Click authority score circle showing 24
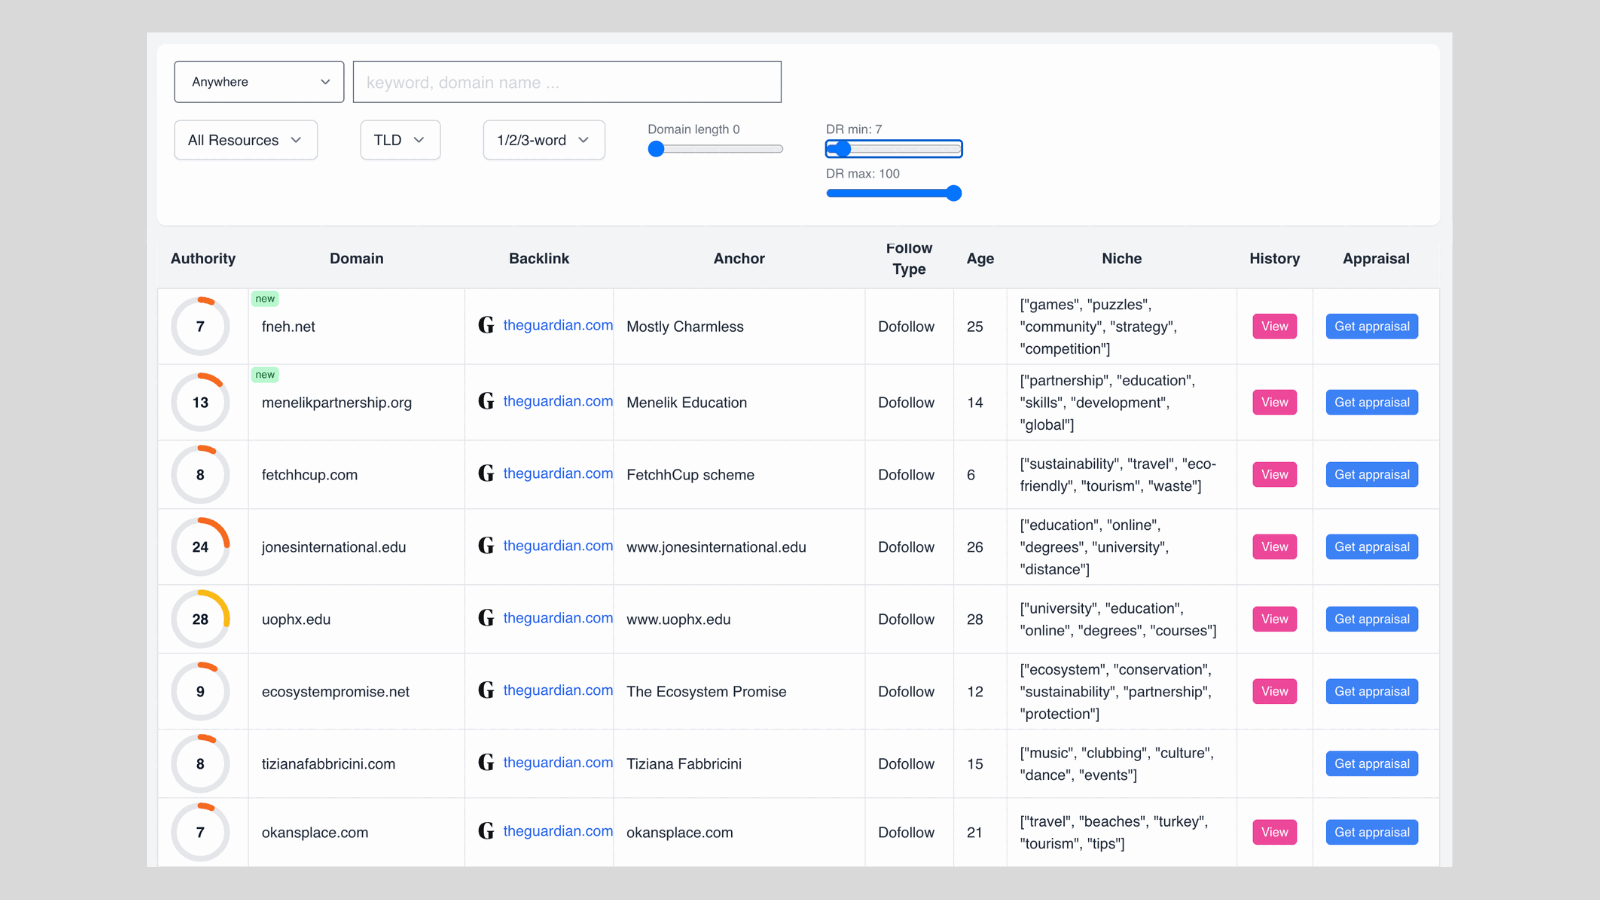 [200, 547]
